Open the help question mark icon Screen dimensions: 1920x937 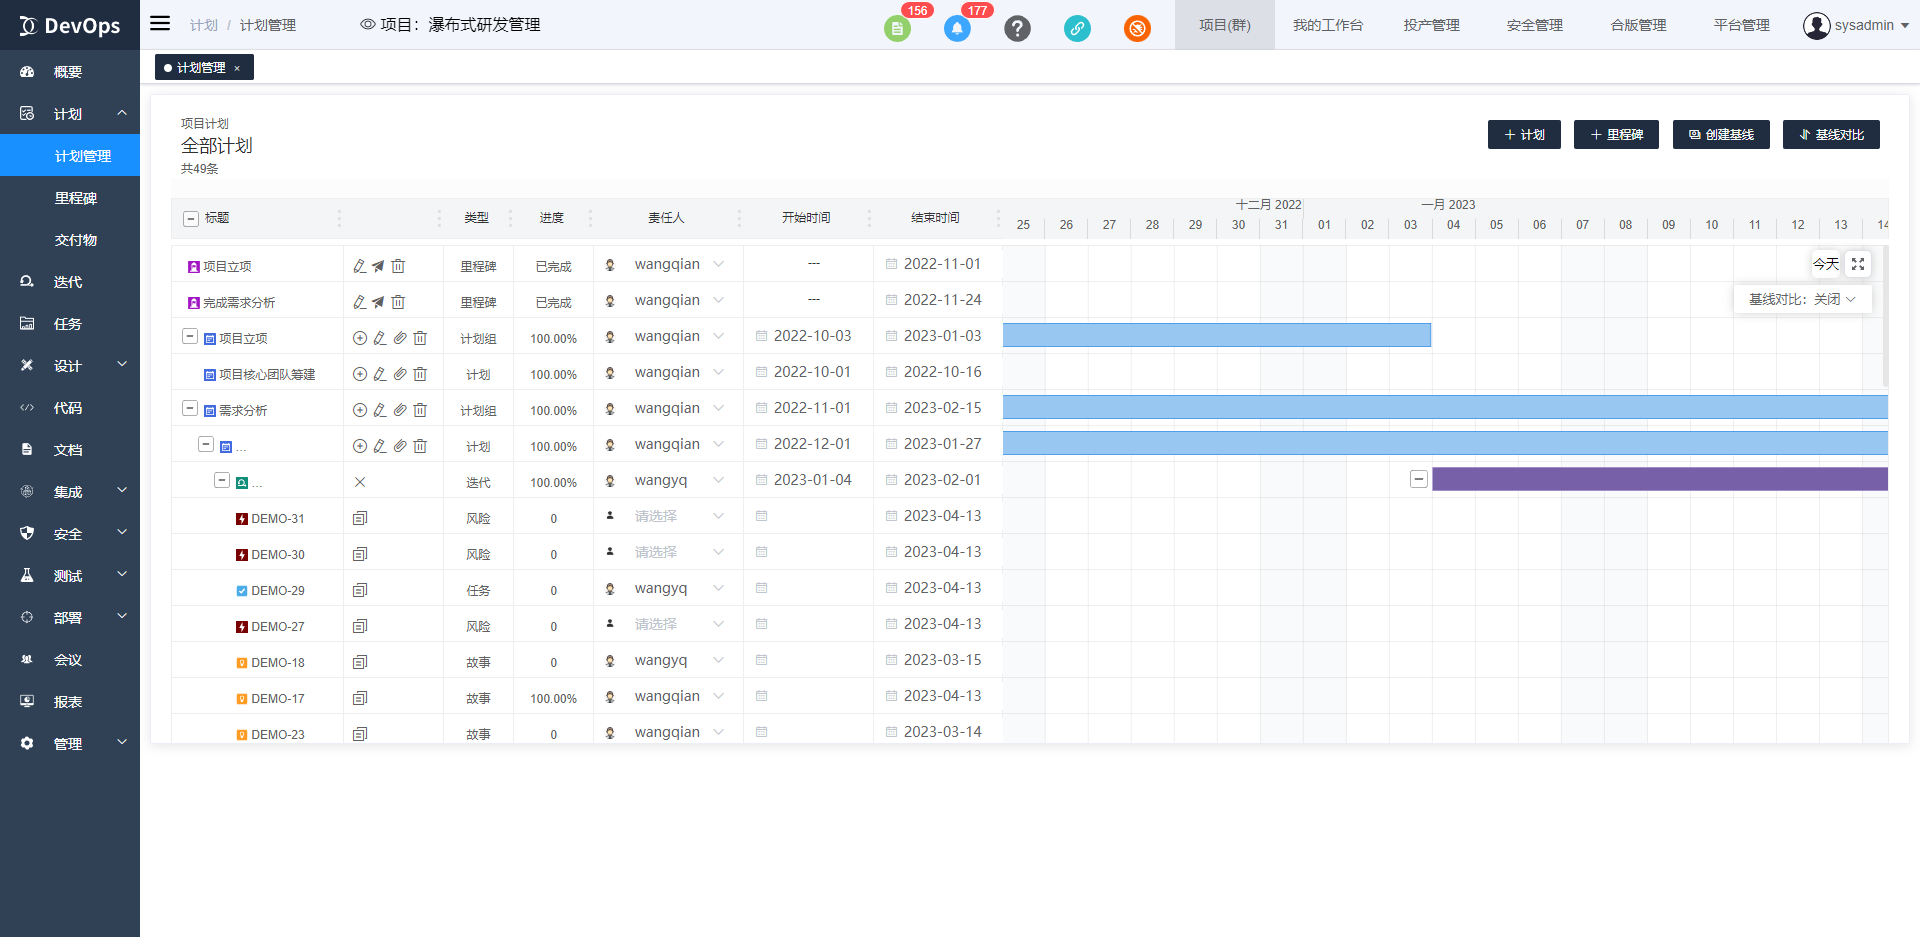coord(1017,28)
